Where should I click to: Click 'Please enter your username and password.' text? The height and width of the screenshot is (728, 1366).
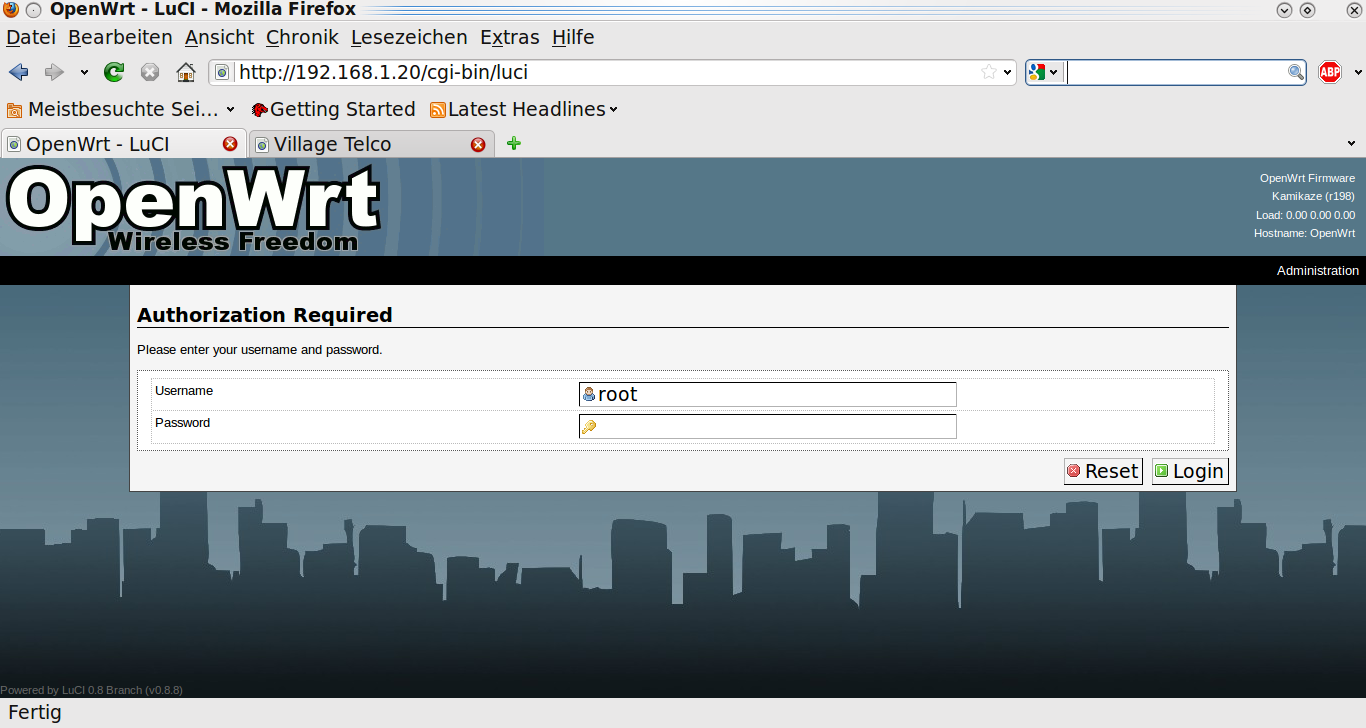click(260, 350)
